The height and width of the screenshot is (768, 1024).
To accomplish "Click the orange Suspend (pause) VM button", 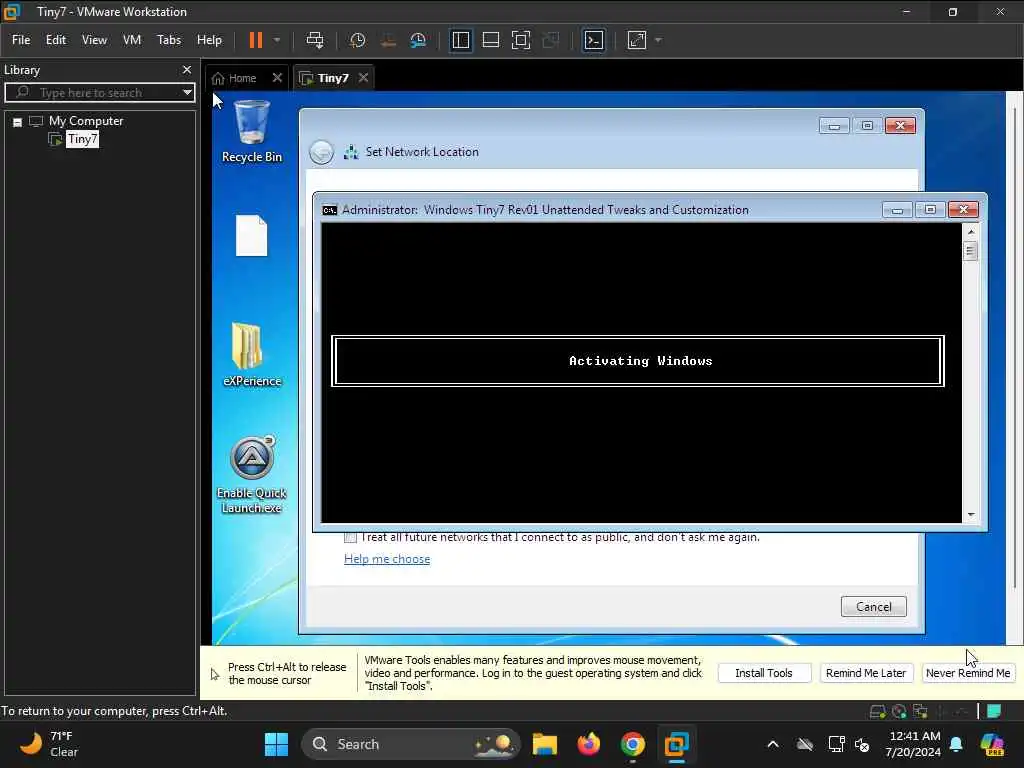I will (255, 40).
